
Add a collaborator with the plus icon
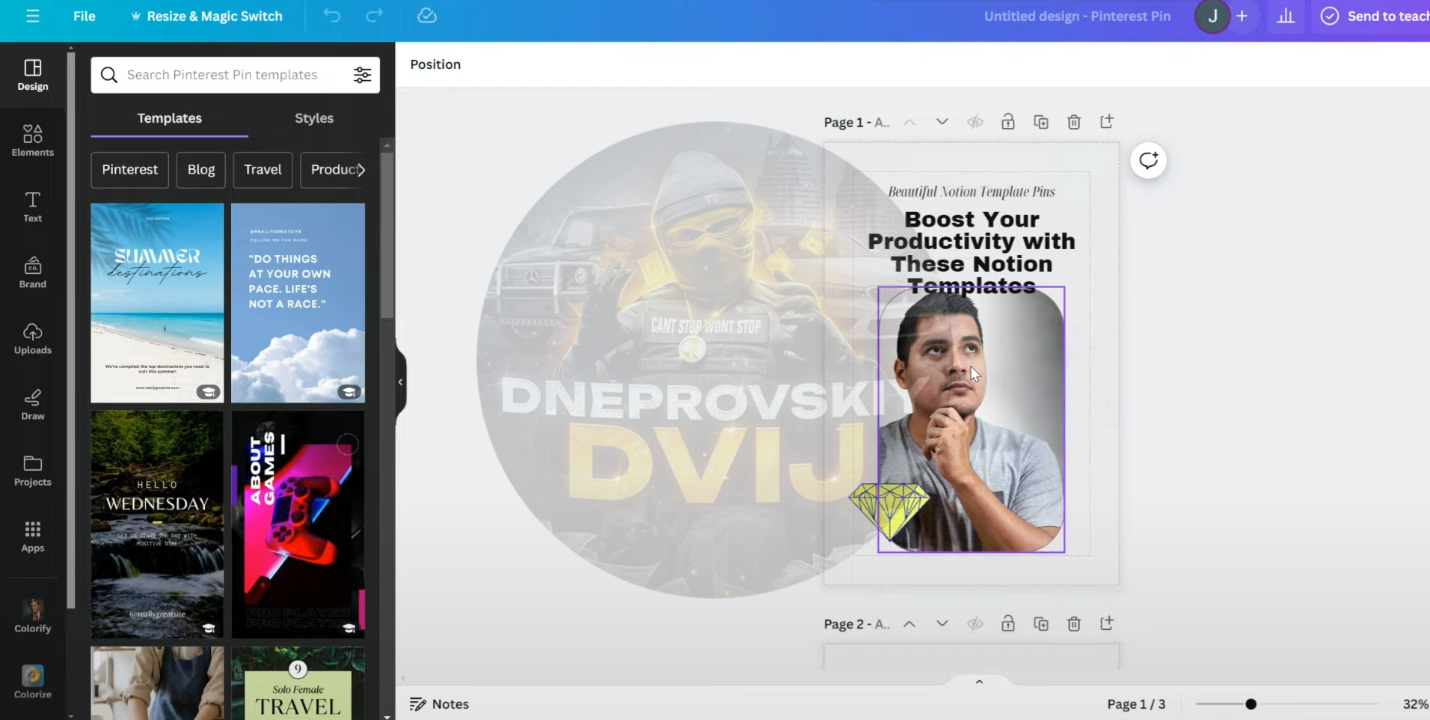click(x=1242, y=16)
